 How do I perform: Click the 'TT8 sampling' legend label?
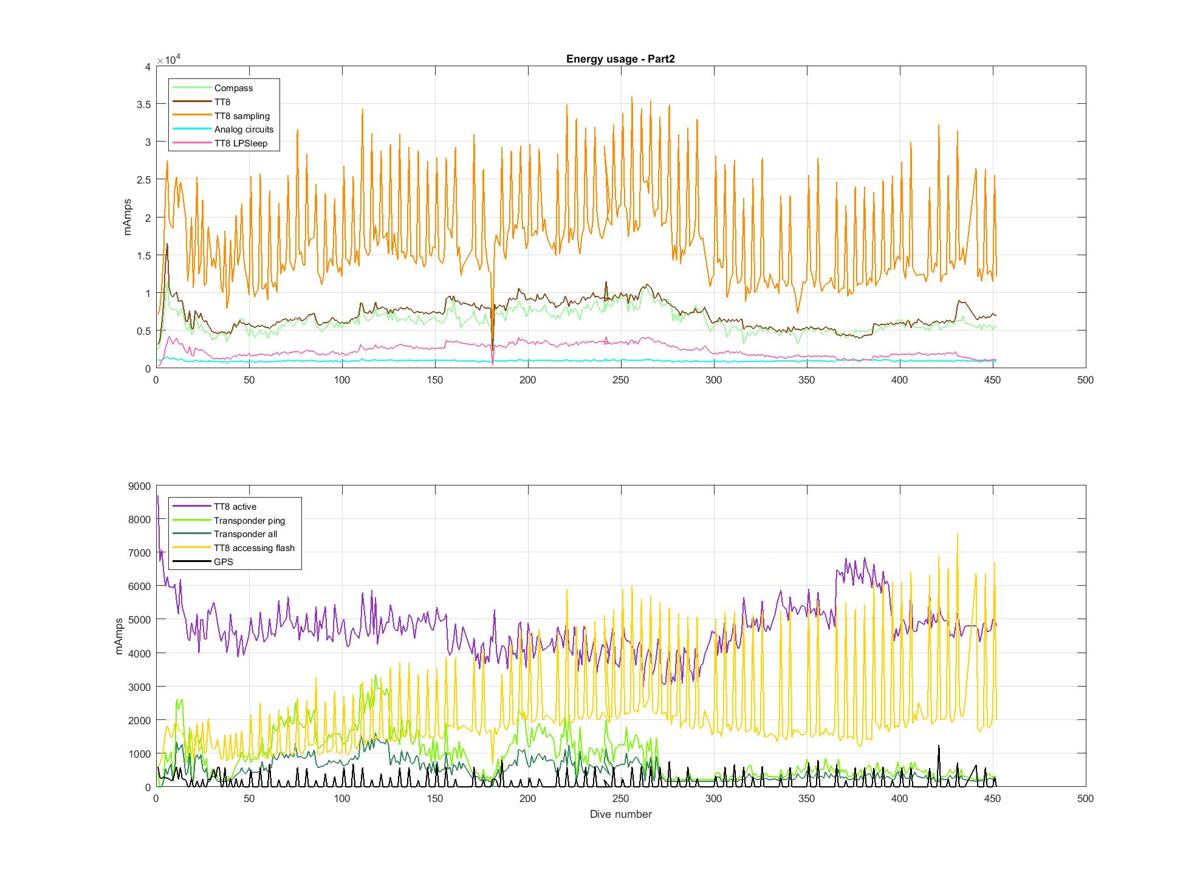pos(241,116)
